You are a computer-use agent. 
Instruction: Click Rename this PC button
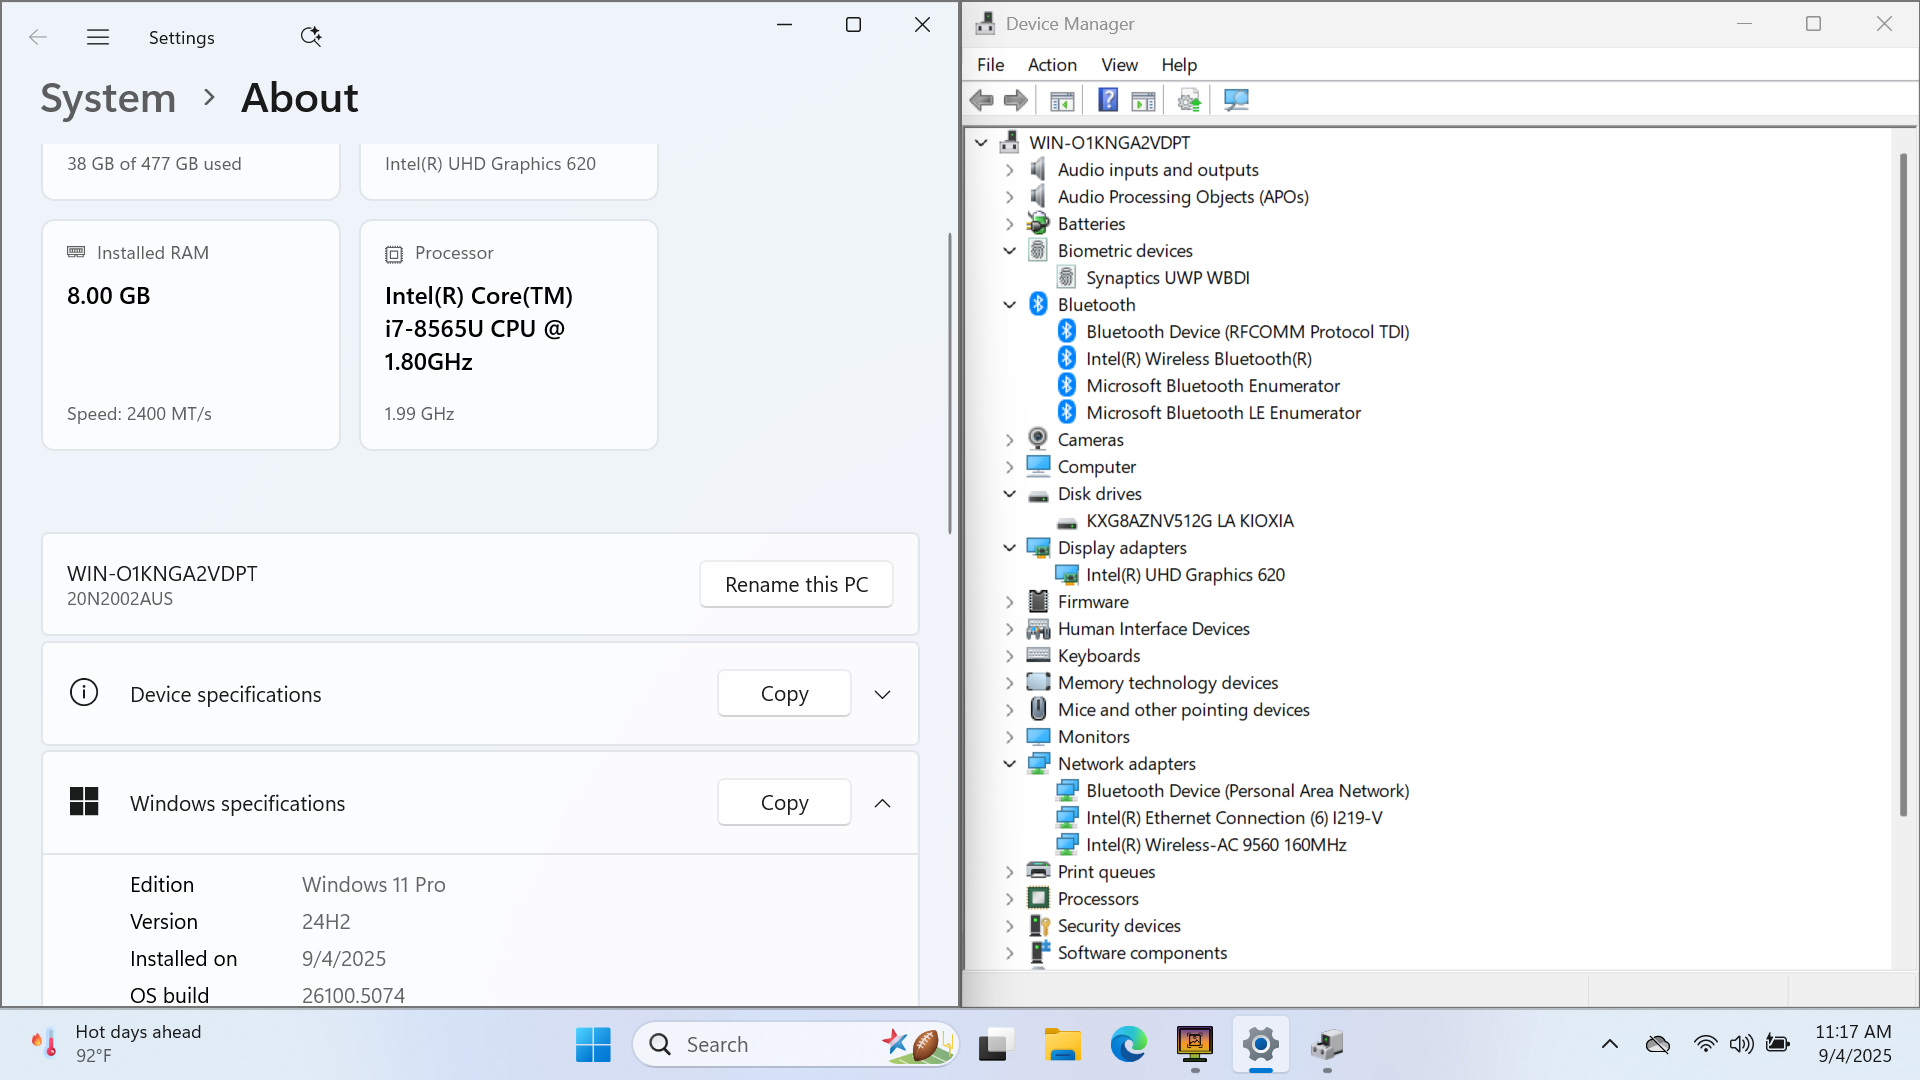coord(796,584)
